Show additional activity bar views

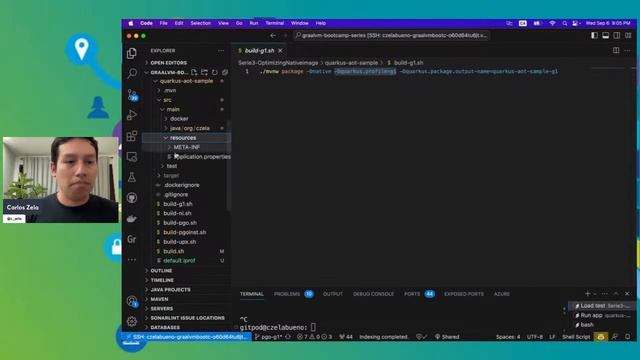132,260
